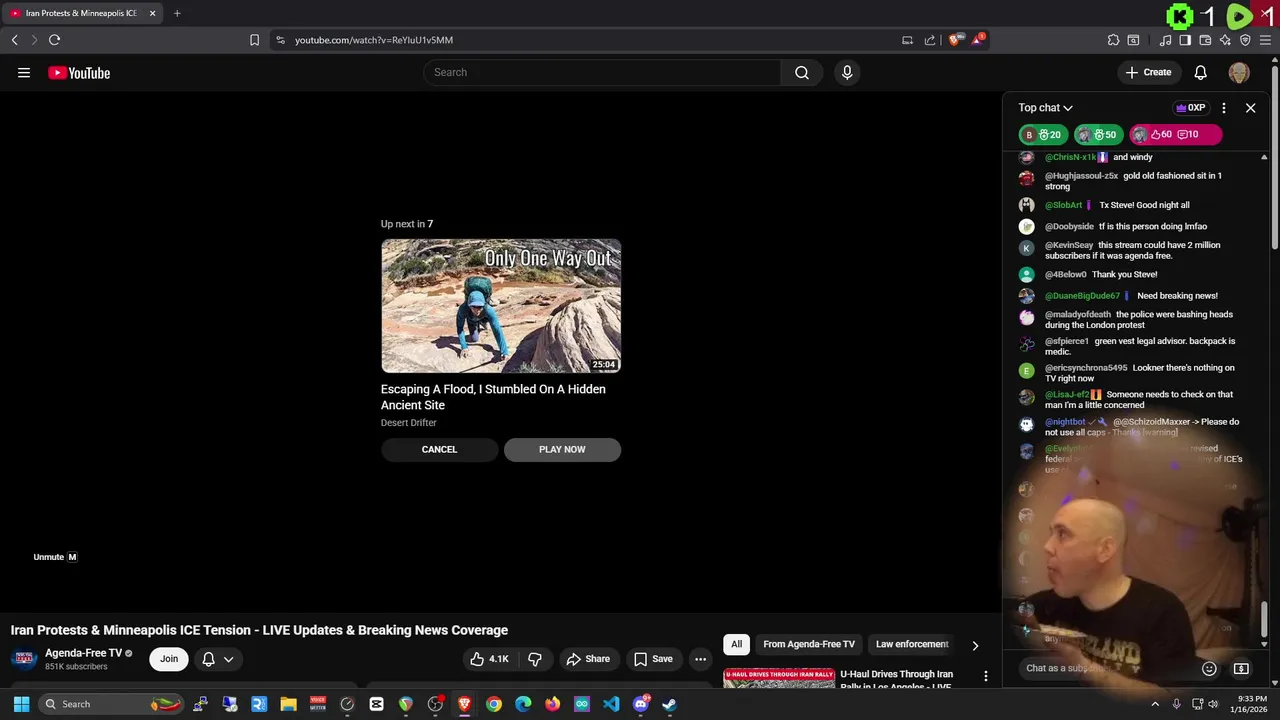
Task: Open Brave Shields lion icon
Action: (954, 40)
